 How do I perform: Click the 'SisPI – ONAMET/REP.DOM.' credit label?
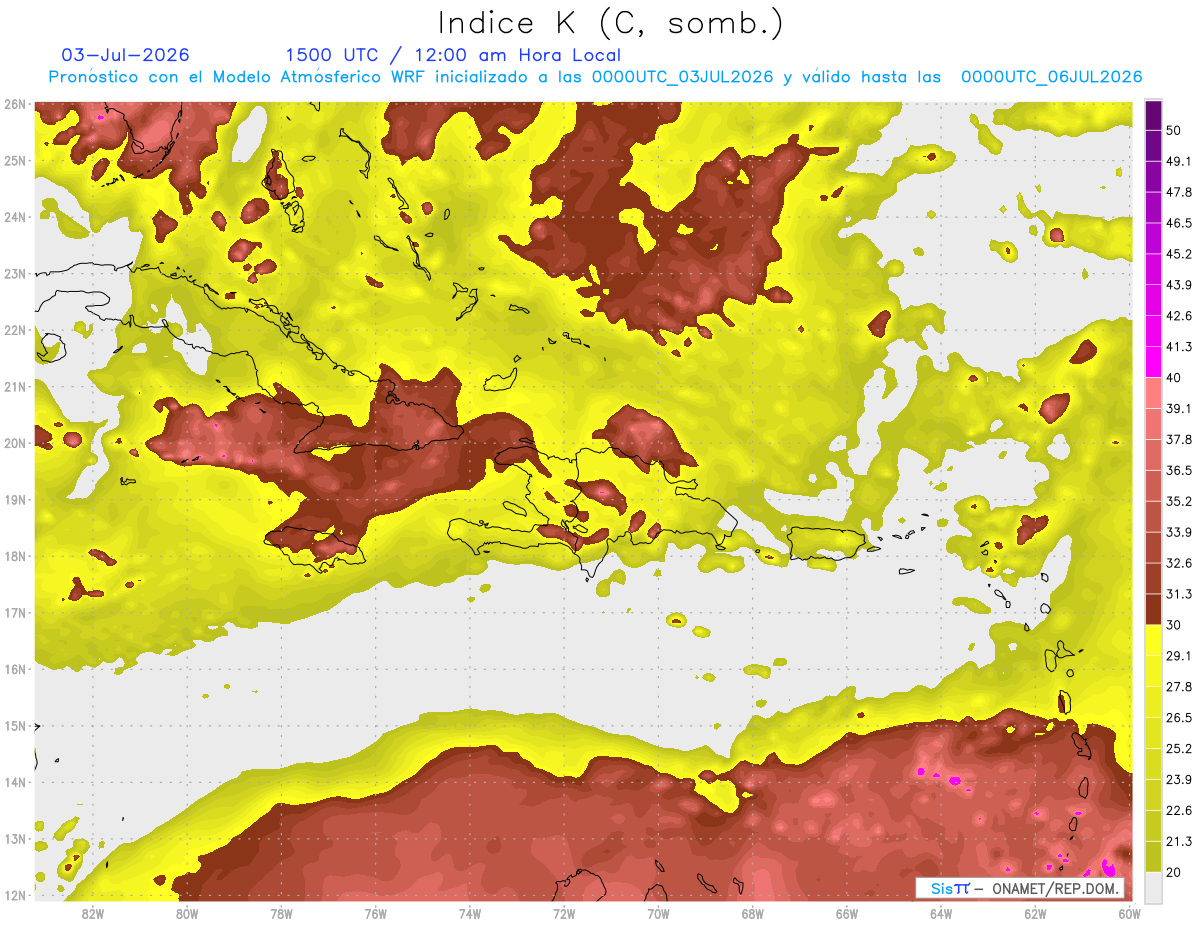[1020, 888]
